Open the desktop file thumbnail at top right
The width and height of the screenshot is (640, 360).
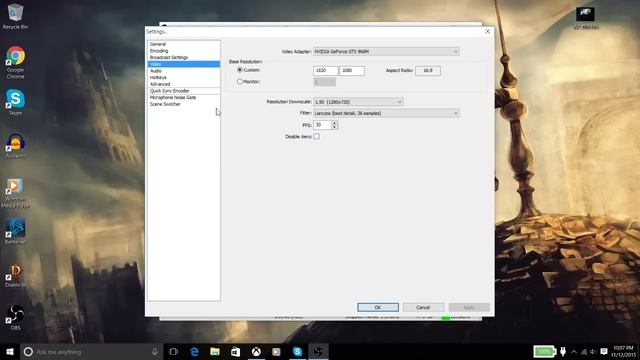coord(585,18)
